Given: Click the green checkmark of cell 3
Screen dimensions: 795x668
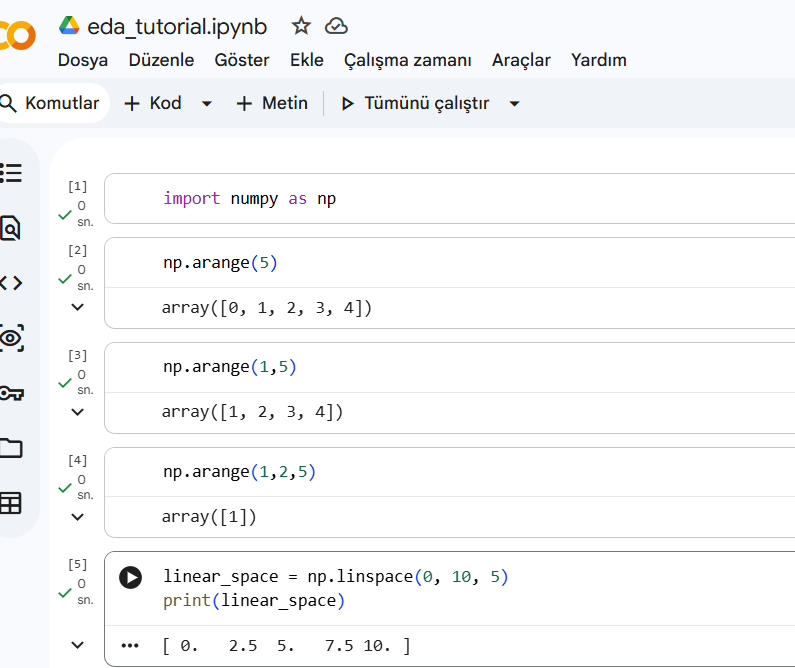Looking at the screenshot, I should [65, 383].
